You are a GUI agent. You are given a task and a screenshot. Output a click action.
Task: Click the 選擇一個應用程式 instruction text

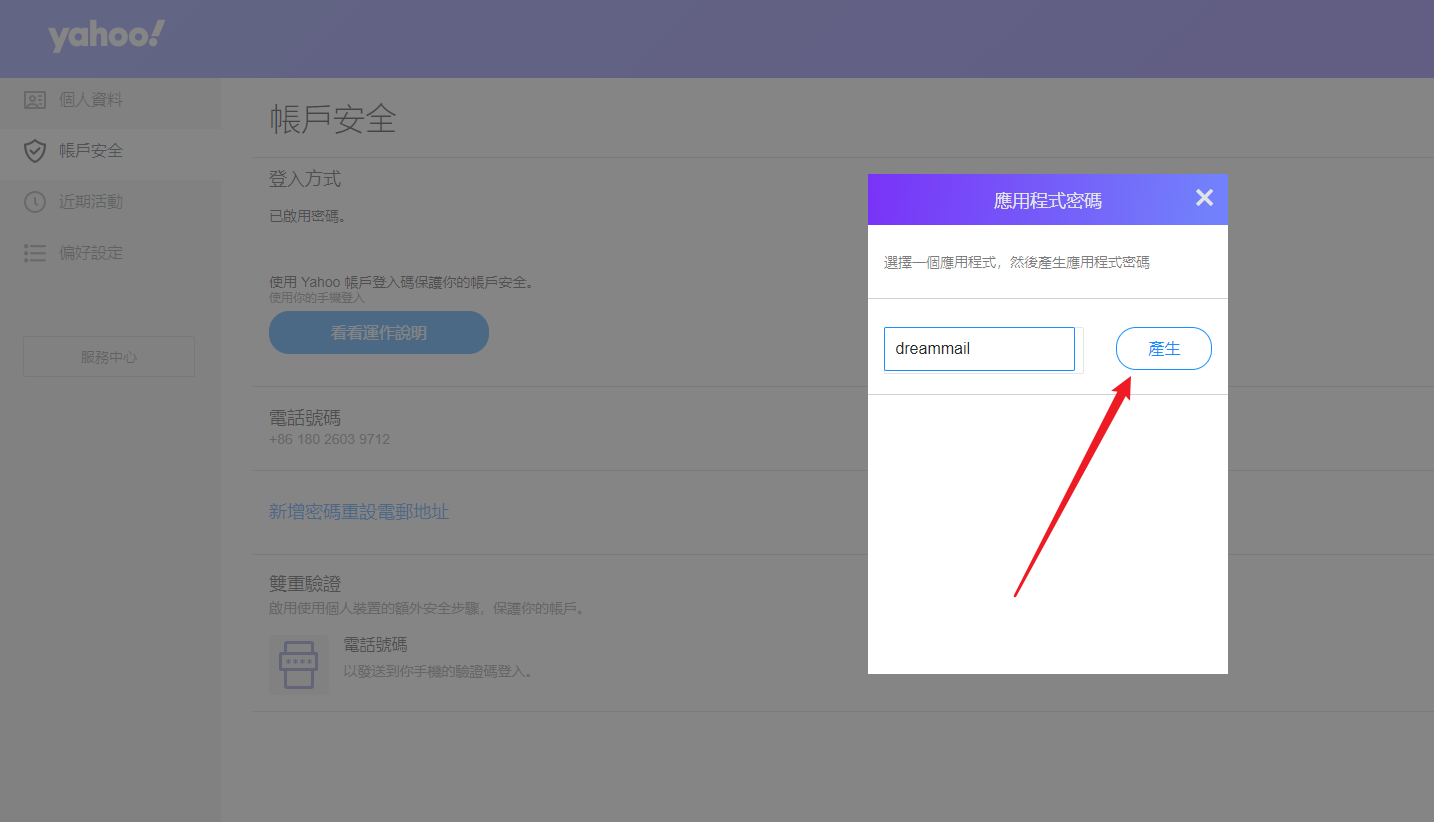1017,262
